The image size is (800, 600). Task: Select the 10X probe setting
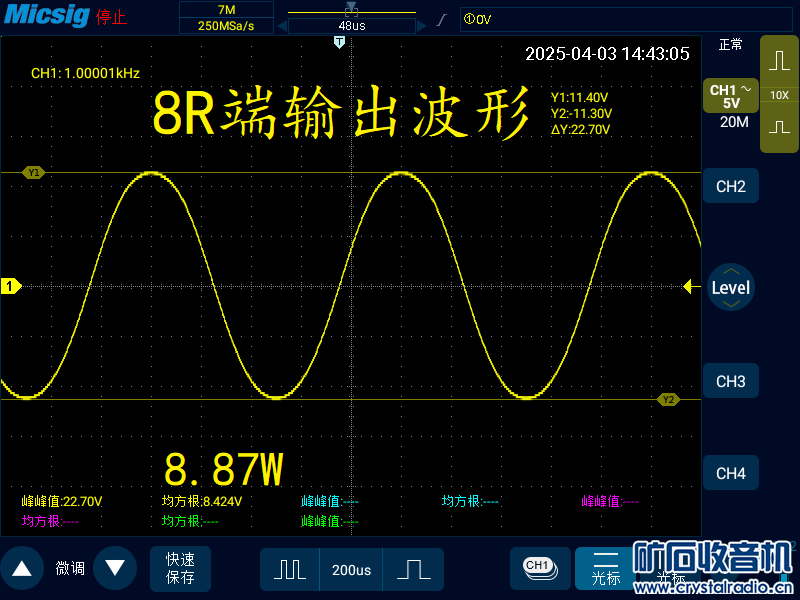(779, 95)
